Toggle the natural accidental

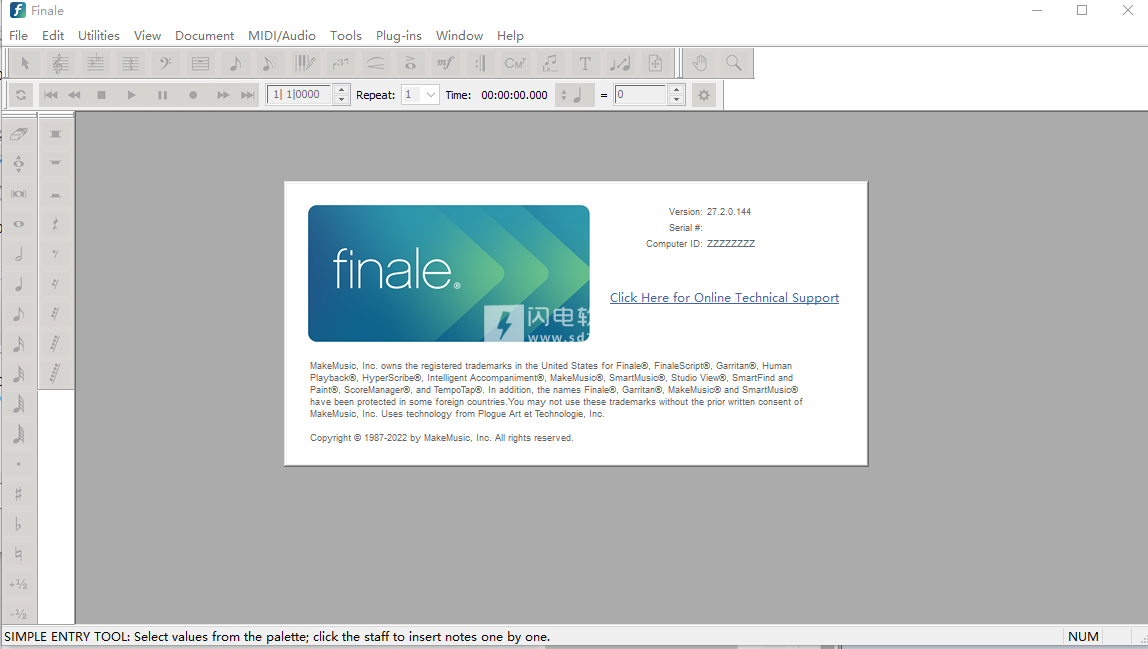(x=19, y=555)
